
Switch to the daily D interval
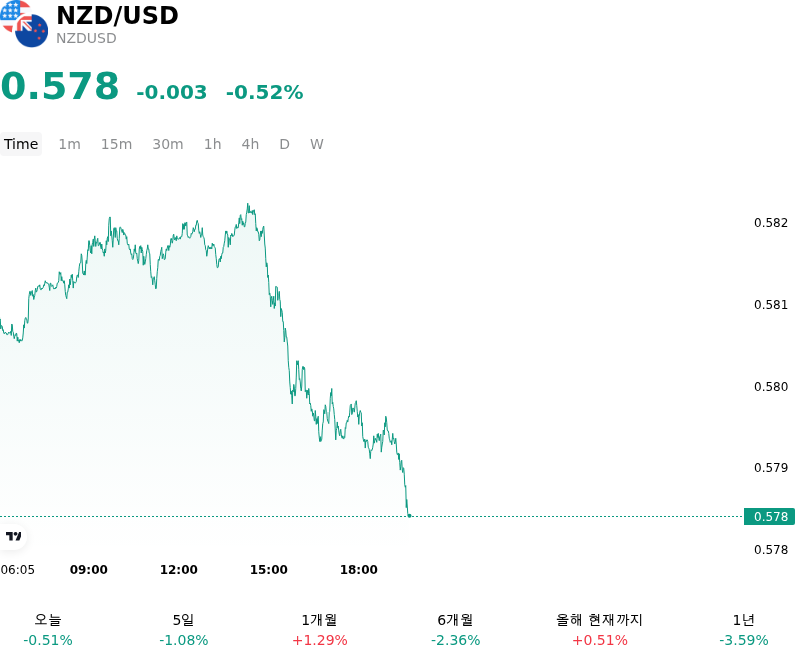(285, 144)
